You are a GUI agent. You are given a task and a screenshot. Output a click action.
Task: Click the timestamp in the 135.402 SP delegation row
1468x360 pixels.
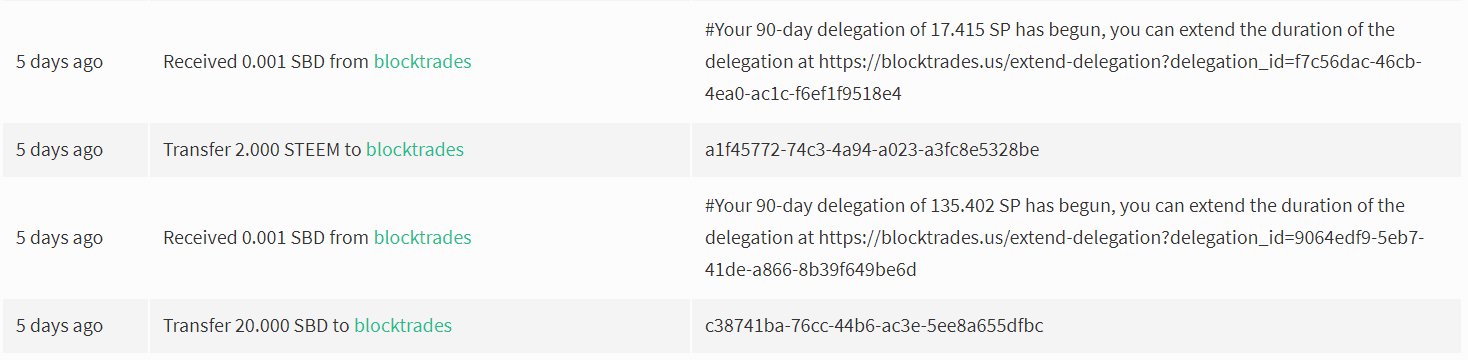(59, 238)
